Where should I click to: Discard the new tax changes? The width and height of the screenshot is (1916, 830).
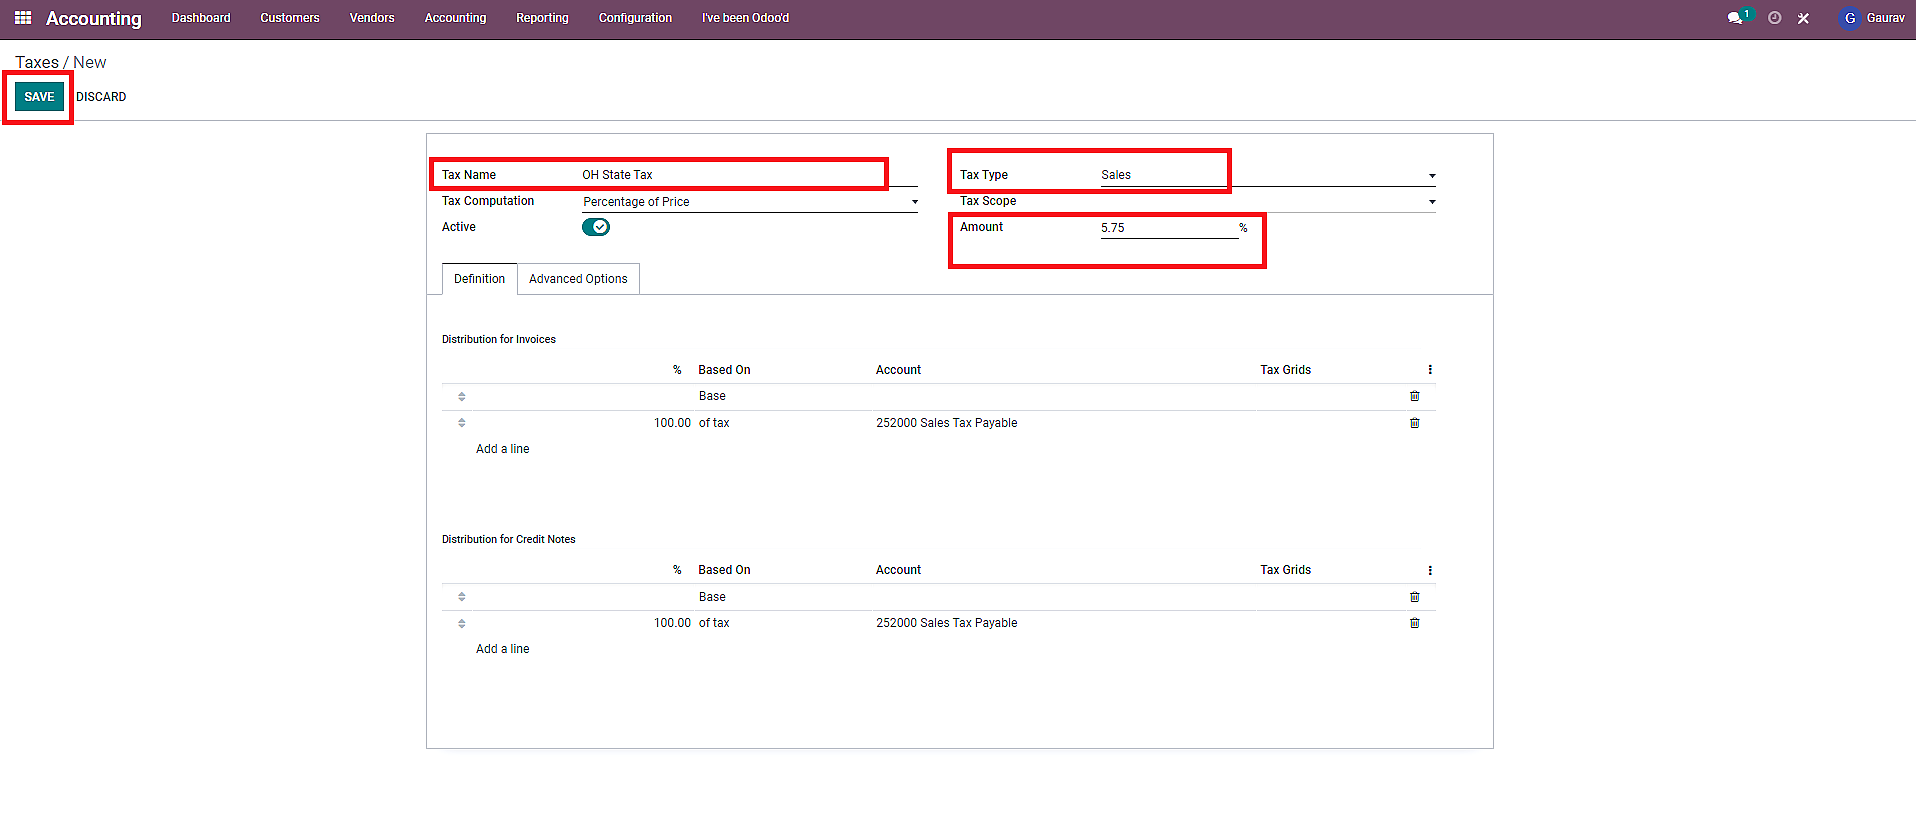coord(101,97)
